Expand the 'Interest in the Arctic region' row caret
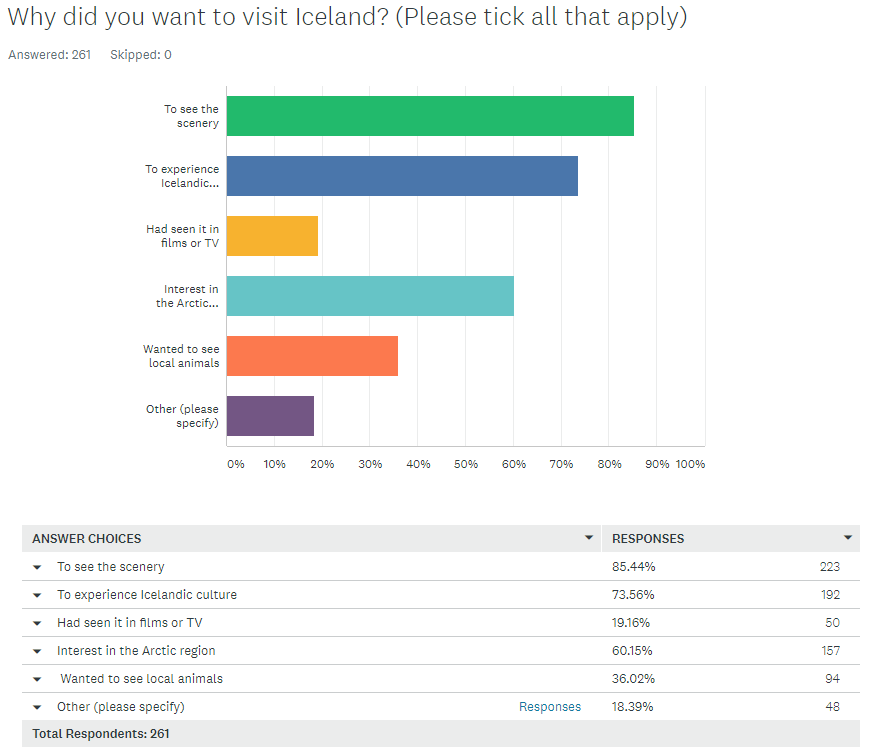 pos(37,650)
